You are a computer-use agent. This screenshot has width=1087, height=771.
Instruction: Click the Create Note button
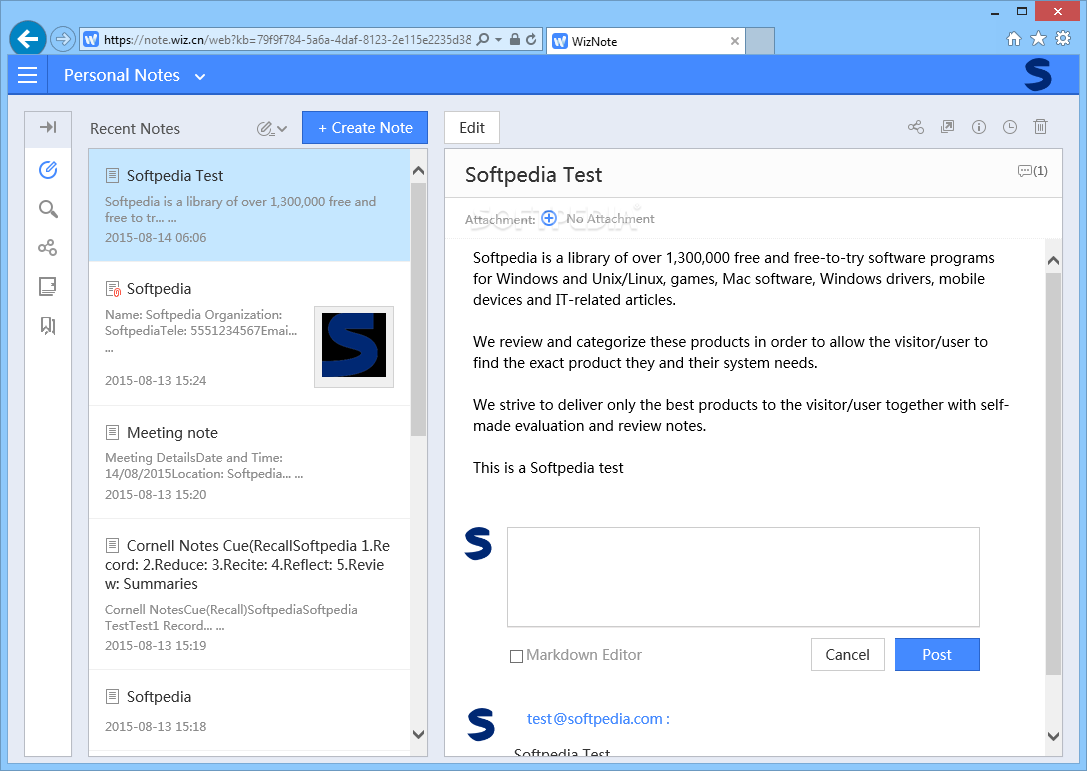365,128
